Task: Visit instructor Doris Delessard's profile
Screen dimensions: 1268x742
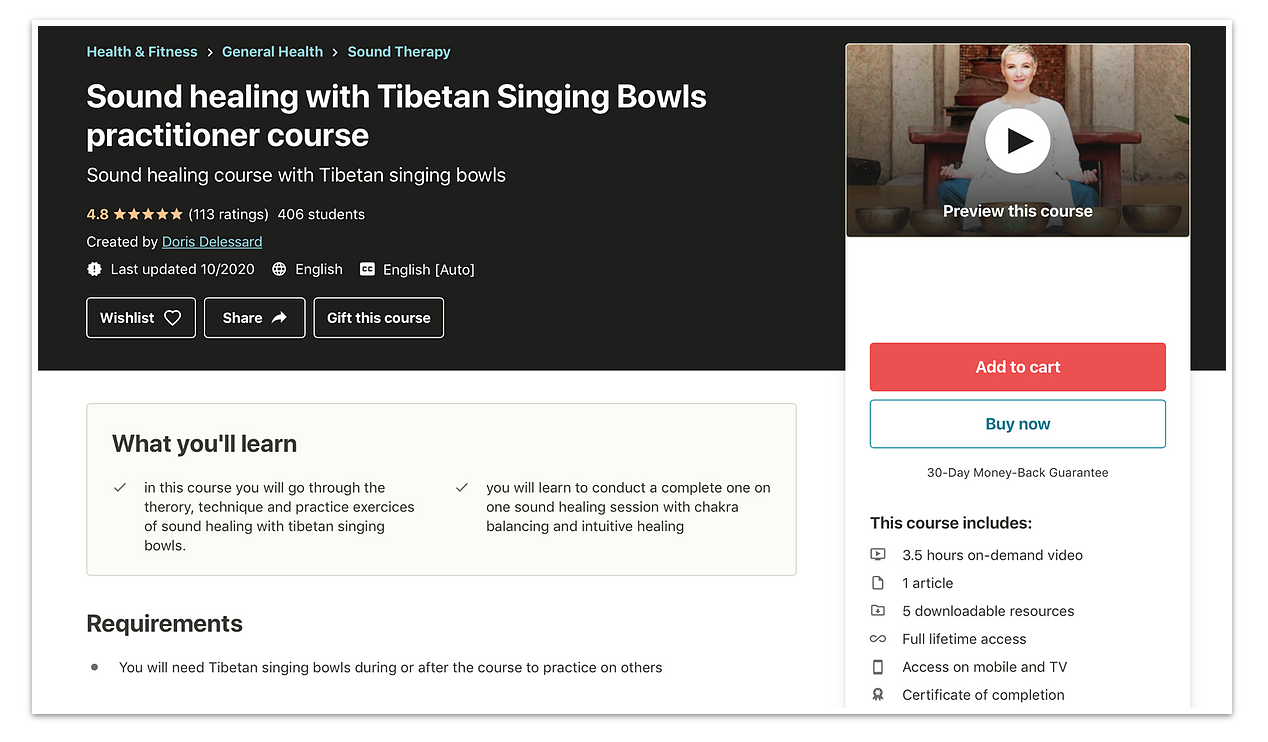Action: pos(212,242)
